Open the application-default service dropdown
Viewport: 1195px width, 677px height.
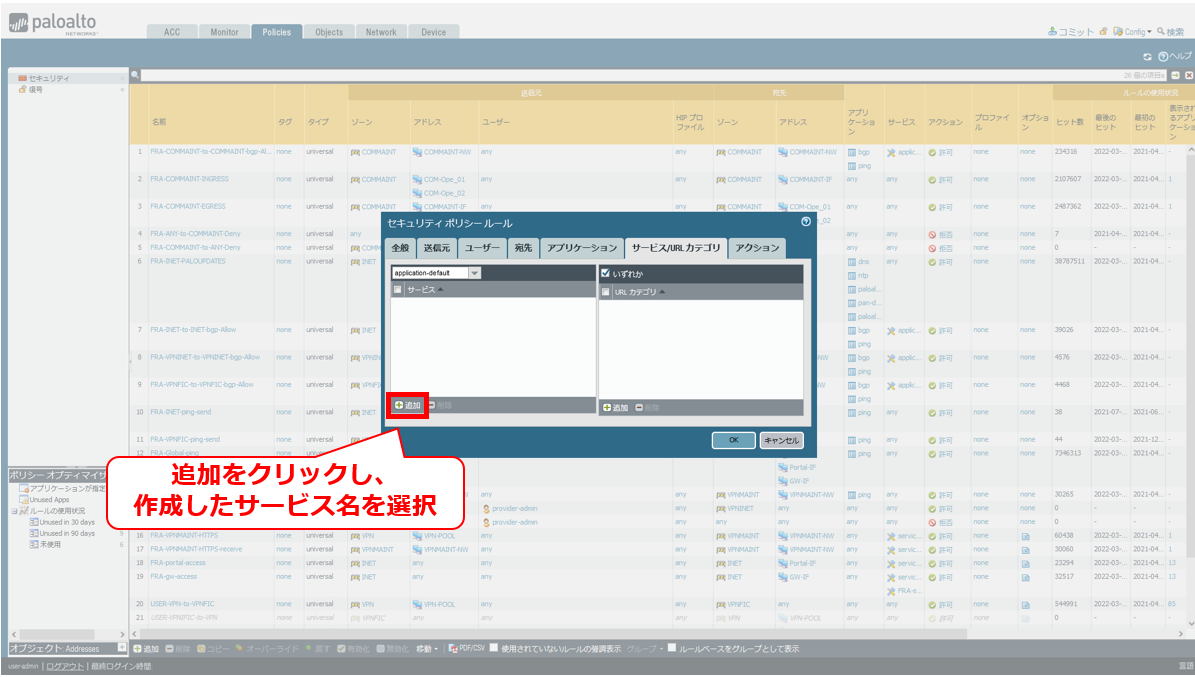[474, 273]
